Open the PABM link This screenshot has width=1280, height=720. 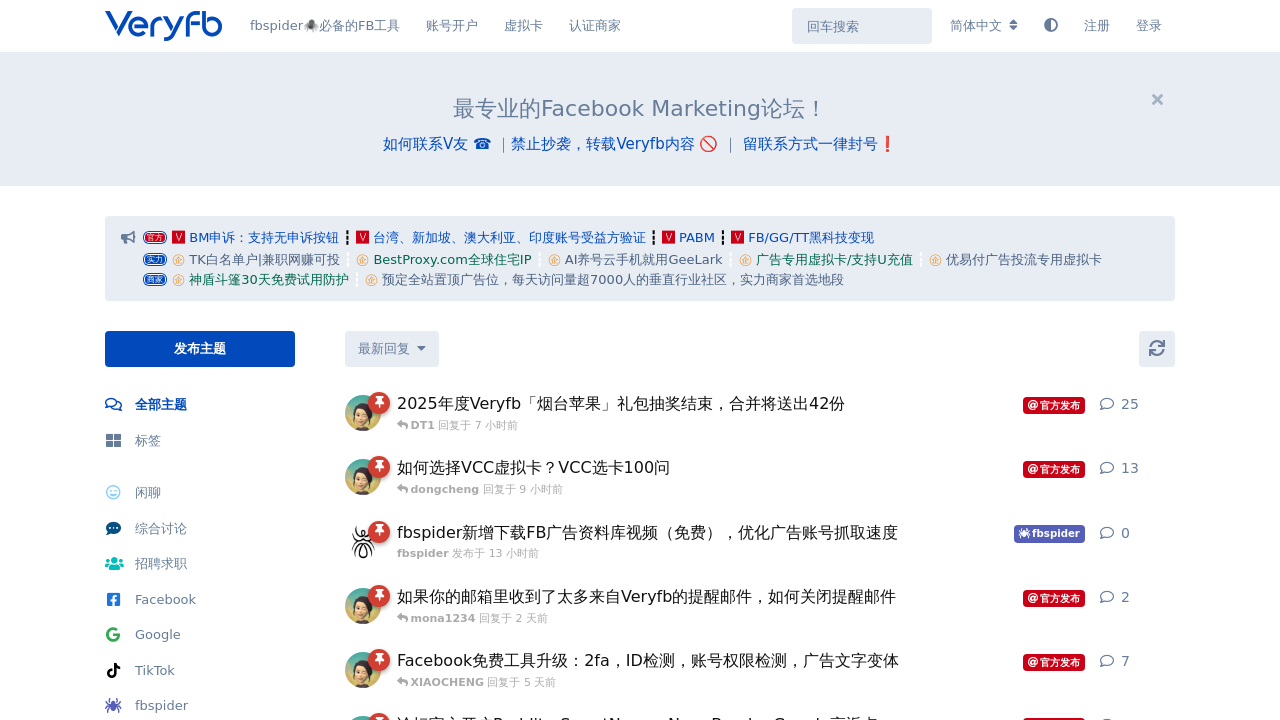tap(697, 238)
